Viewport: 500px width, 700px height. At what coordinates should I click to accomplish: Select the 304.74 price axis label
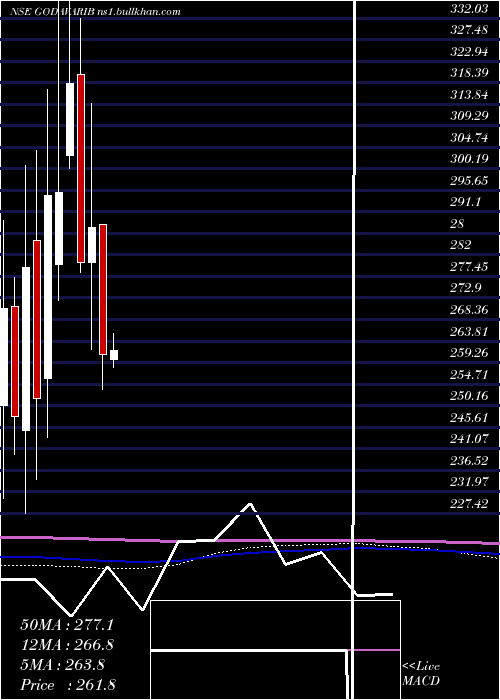pyautogui.click(x=469, y=138)
